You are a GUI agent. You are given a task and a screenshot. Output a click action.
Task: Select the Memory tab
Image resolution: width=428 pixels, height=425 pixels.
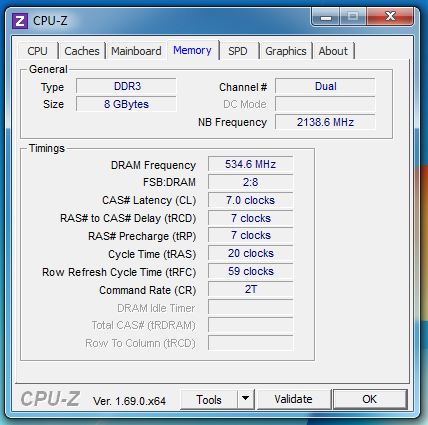pyautogui.click(x=192, y=50)
